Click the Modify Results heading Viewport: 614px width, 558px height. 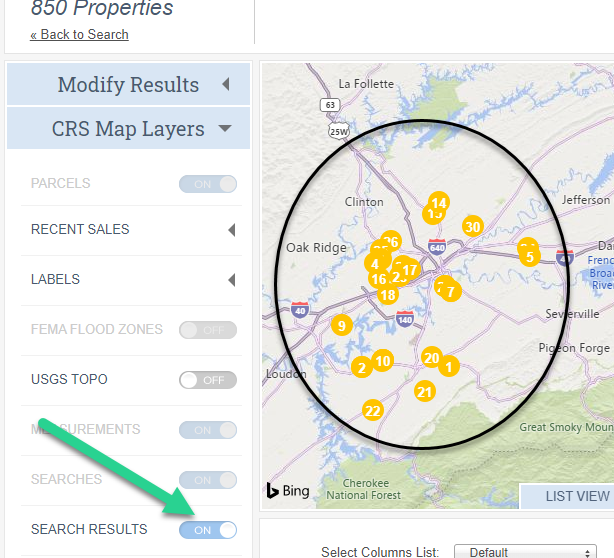pyautogui.click(x=128, y=85)
